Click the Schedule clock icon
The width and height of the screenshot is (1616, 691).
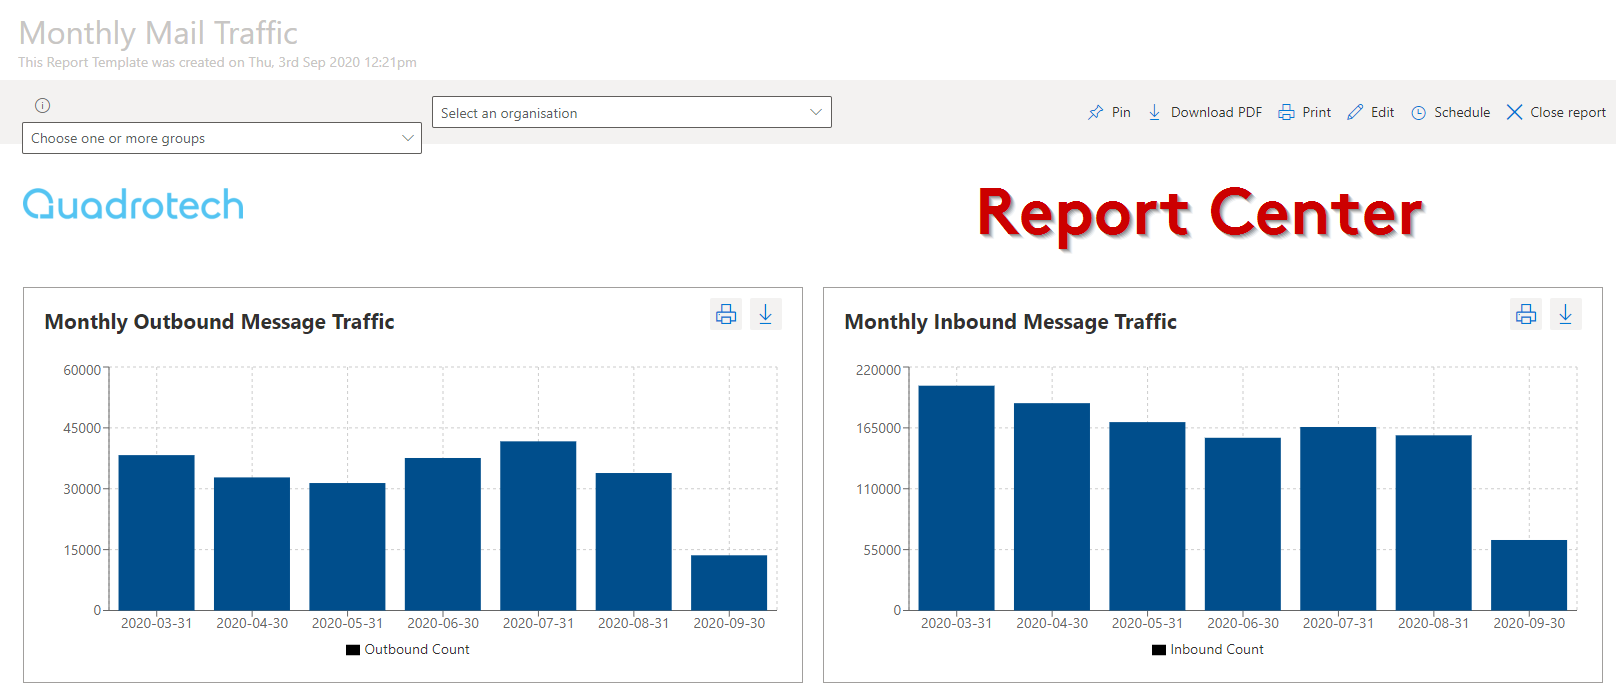1418,113
